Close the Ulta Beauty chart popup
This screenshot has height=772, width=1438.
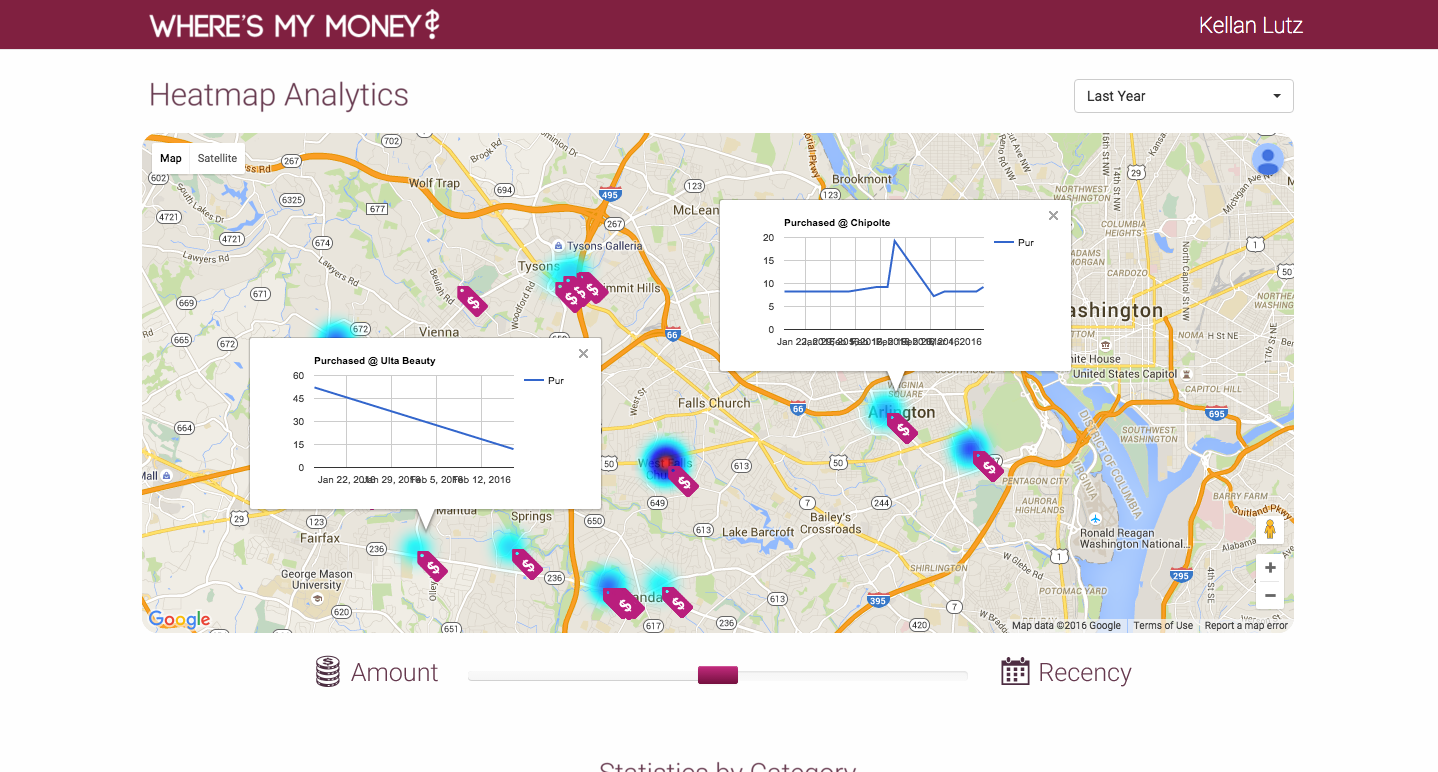pyautogui.click(x=583, y=353)
